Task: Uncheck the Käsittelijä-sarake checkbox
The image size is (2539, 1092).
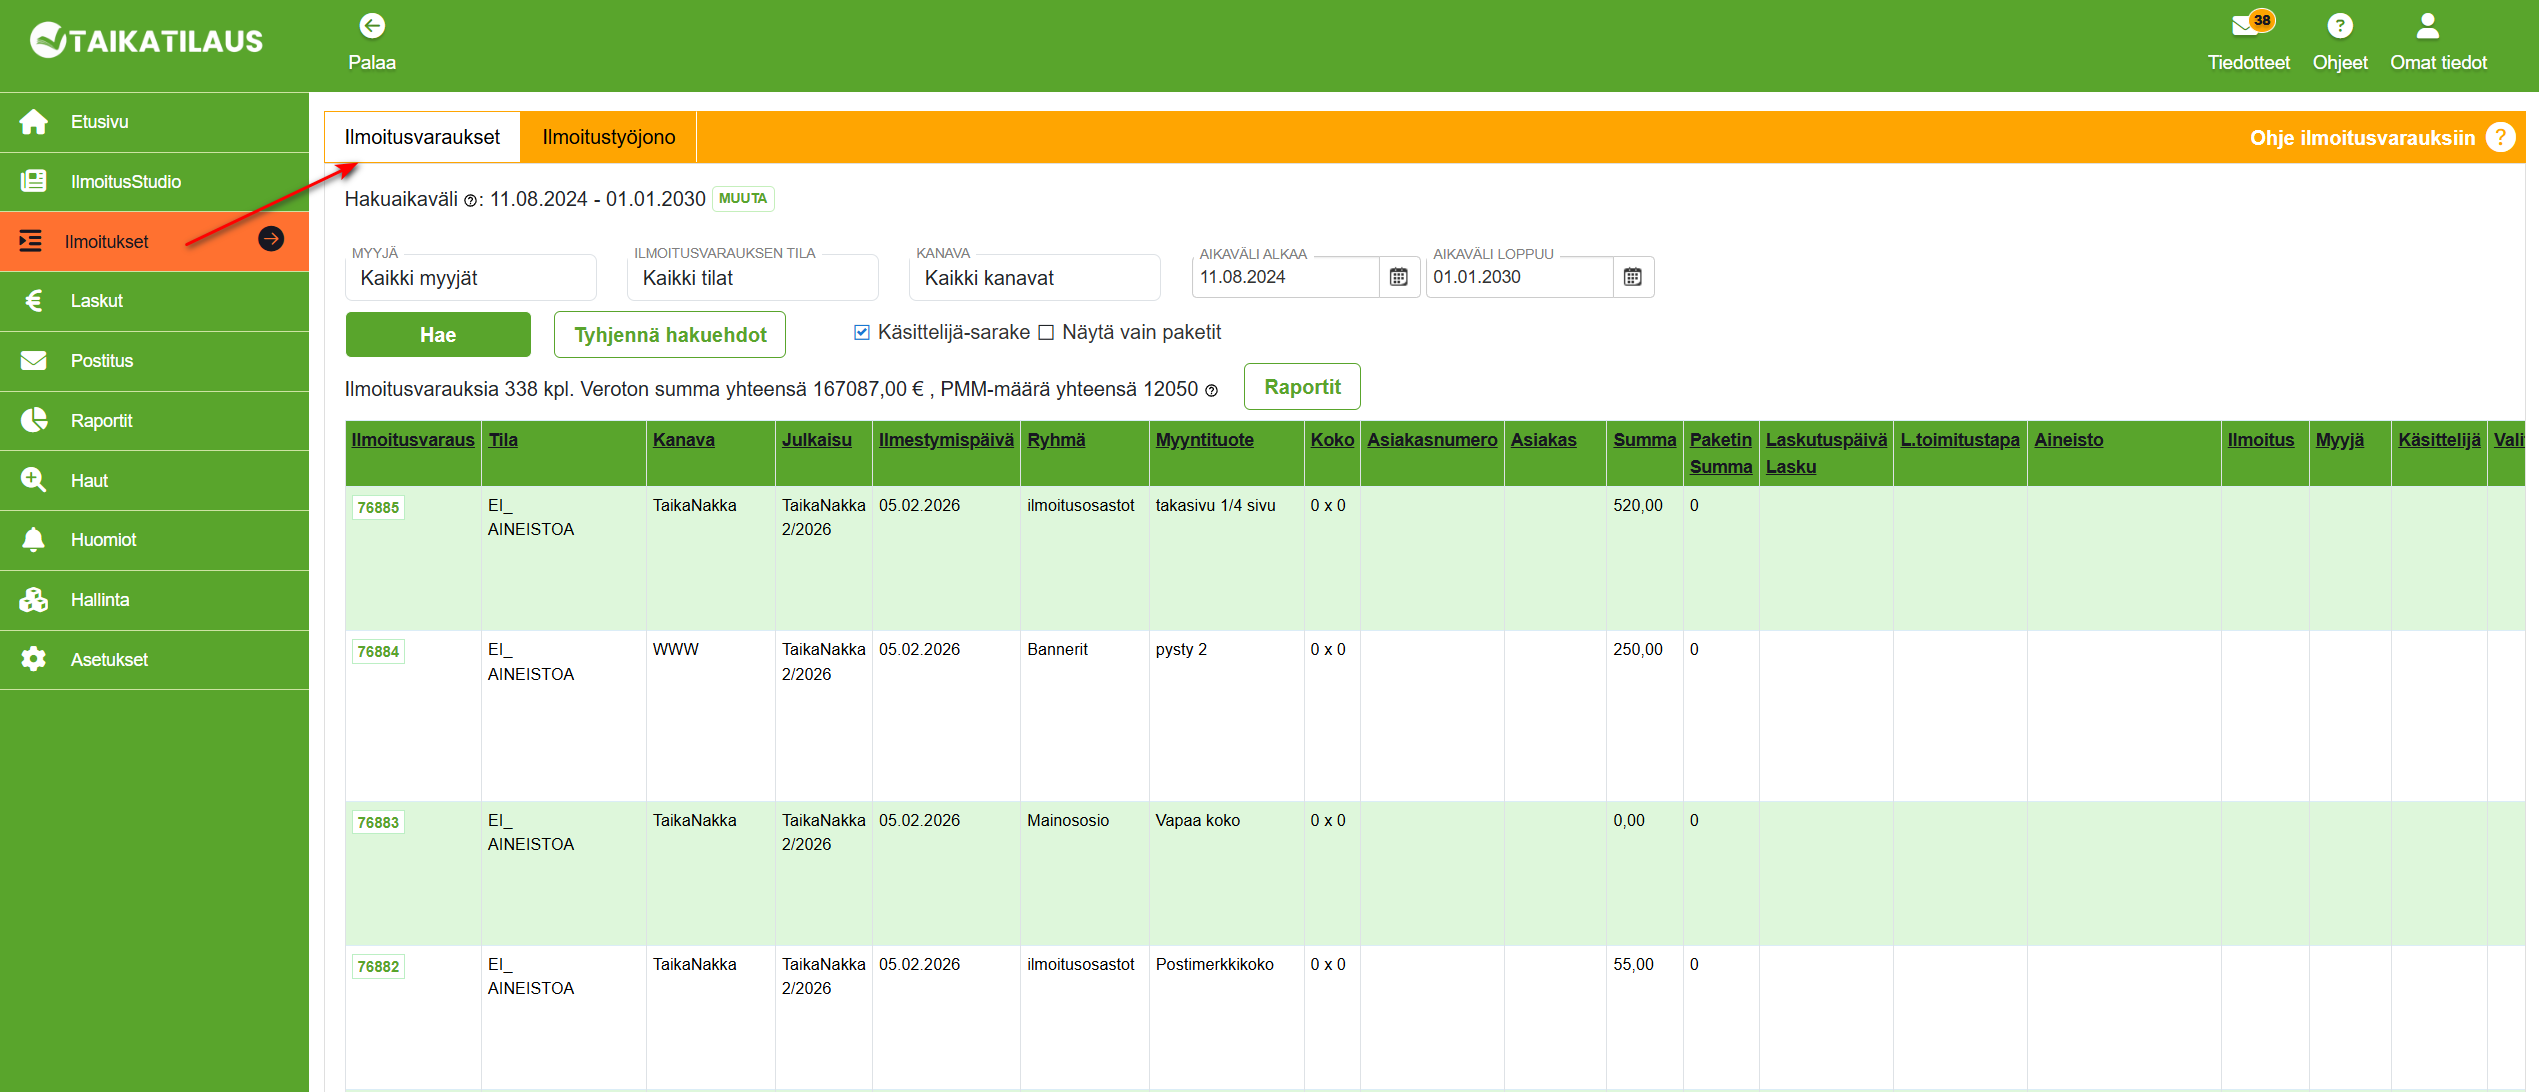Action: click(861, 333)
